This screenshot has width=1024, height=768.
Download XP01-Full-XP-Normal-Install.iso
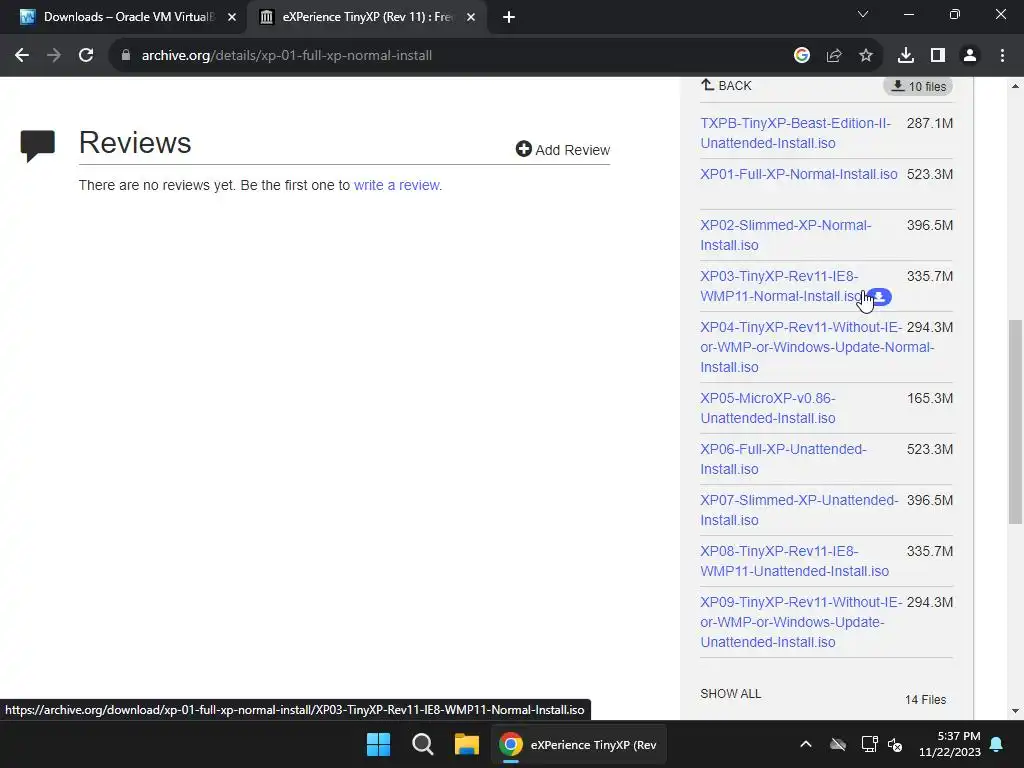(799, 174)
